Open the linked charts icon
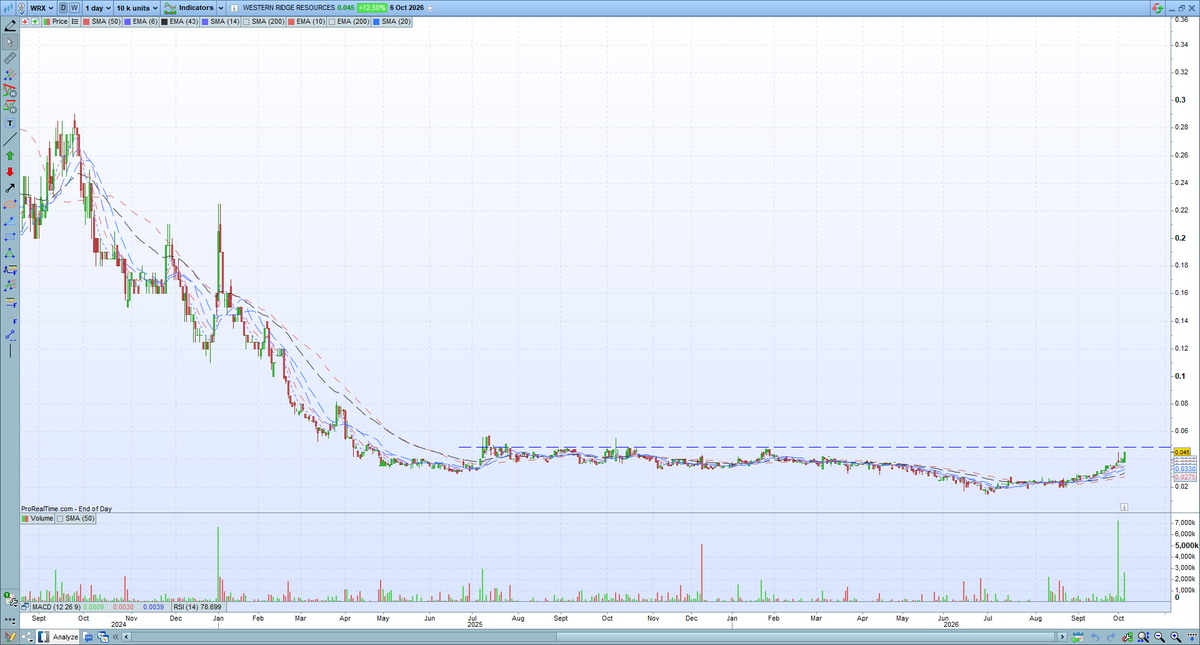 click(103, 637)
